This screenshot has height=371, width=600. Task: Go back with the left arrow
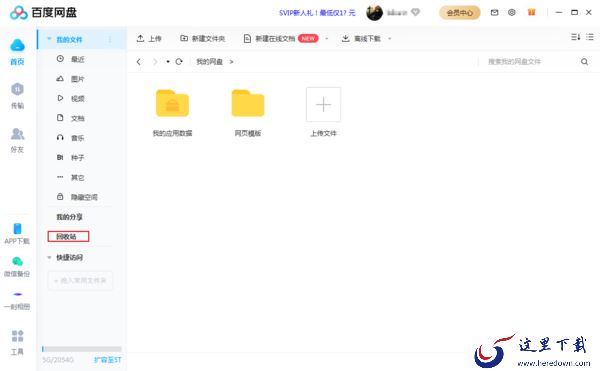139,62
